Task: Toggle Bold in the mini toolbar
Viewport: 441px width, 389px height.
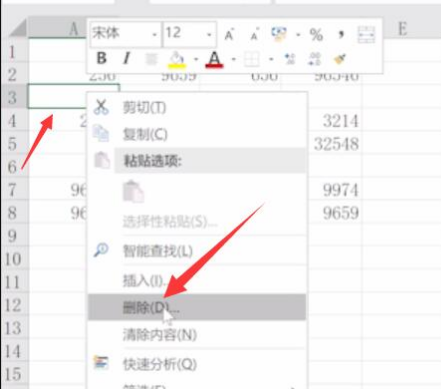Action: [101, 59]
